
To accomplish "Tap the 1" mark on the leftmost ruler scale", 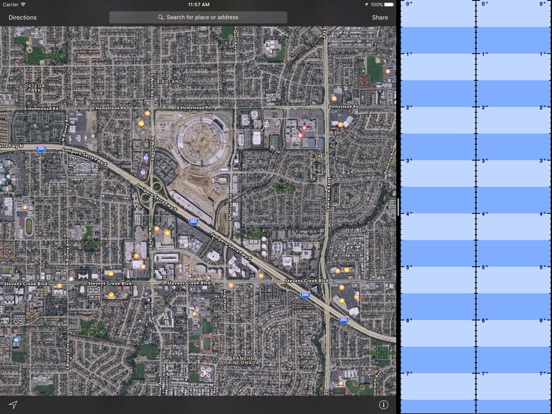I will [409, 54].
